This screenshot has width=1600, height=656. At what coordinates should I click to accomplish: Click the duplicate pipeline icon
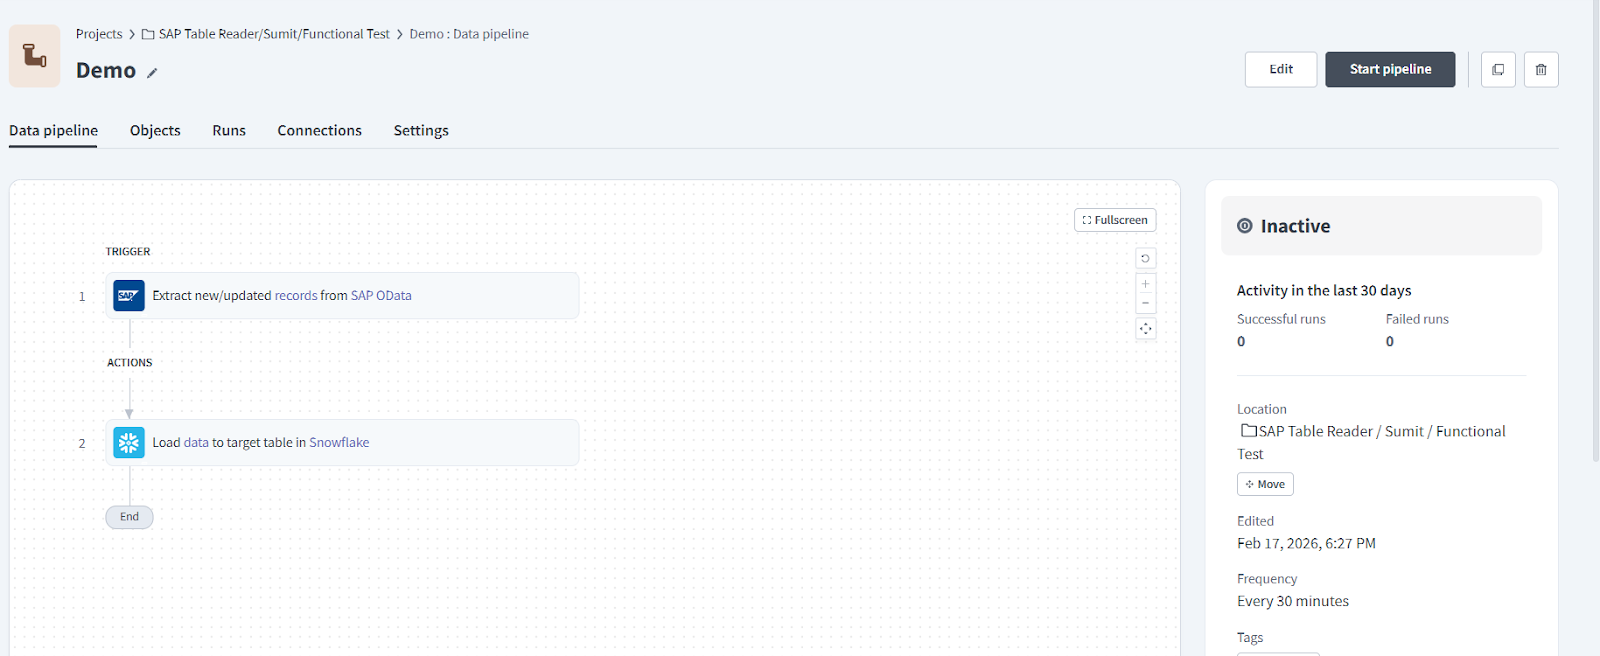1498,70
